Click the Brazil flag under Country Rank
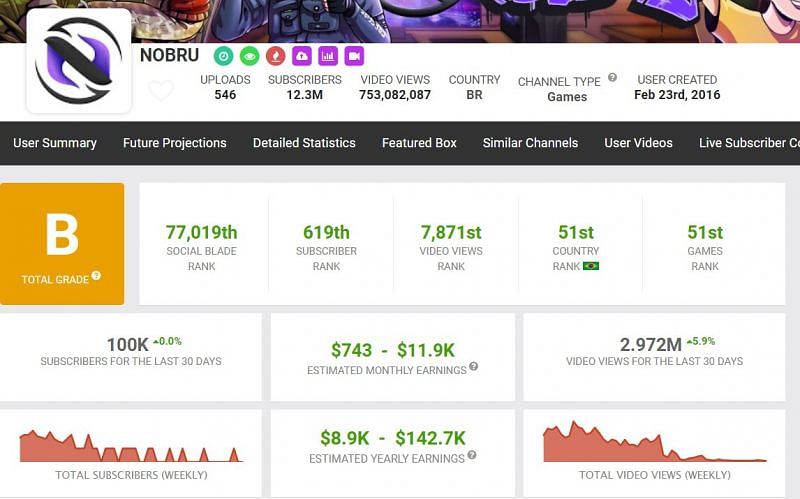 click(591, 266)
